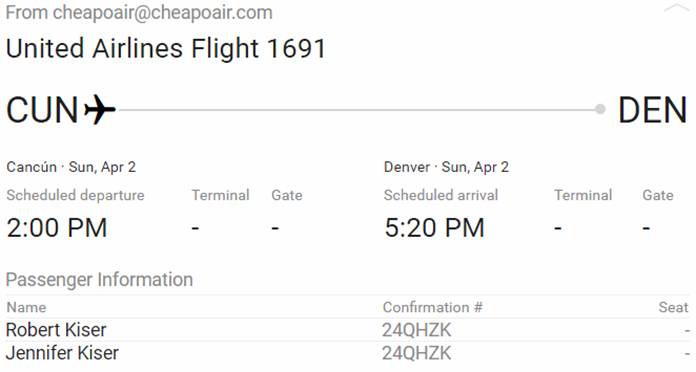Select the 2:00 PM scheduled departure time
Screen dimensions: 696x372
[x=57, y=228]
